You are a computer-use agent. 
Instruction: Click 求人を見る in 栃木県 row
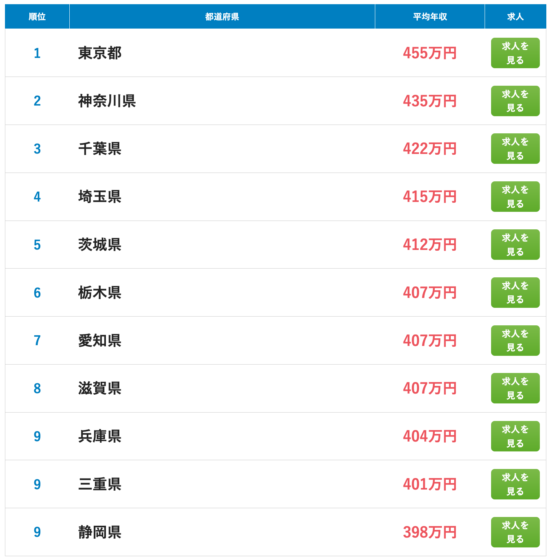515,292
